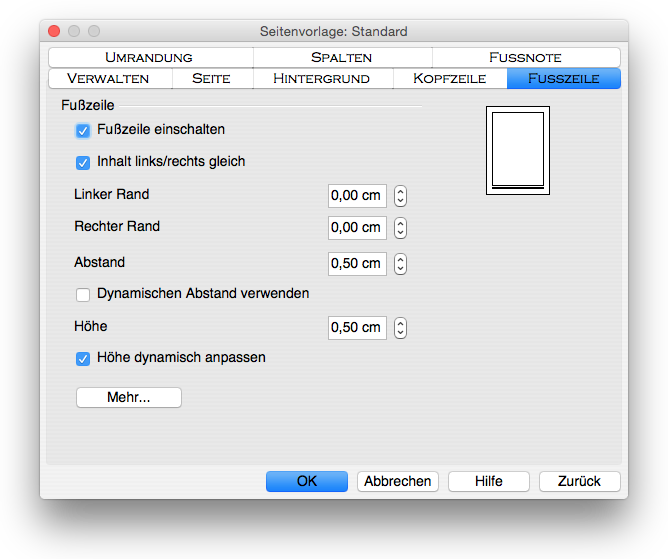This screenshot has width=668, height=559.
Task: Open the Spalten tab
Action: point(341,57)
